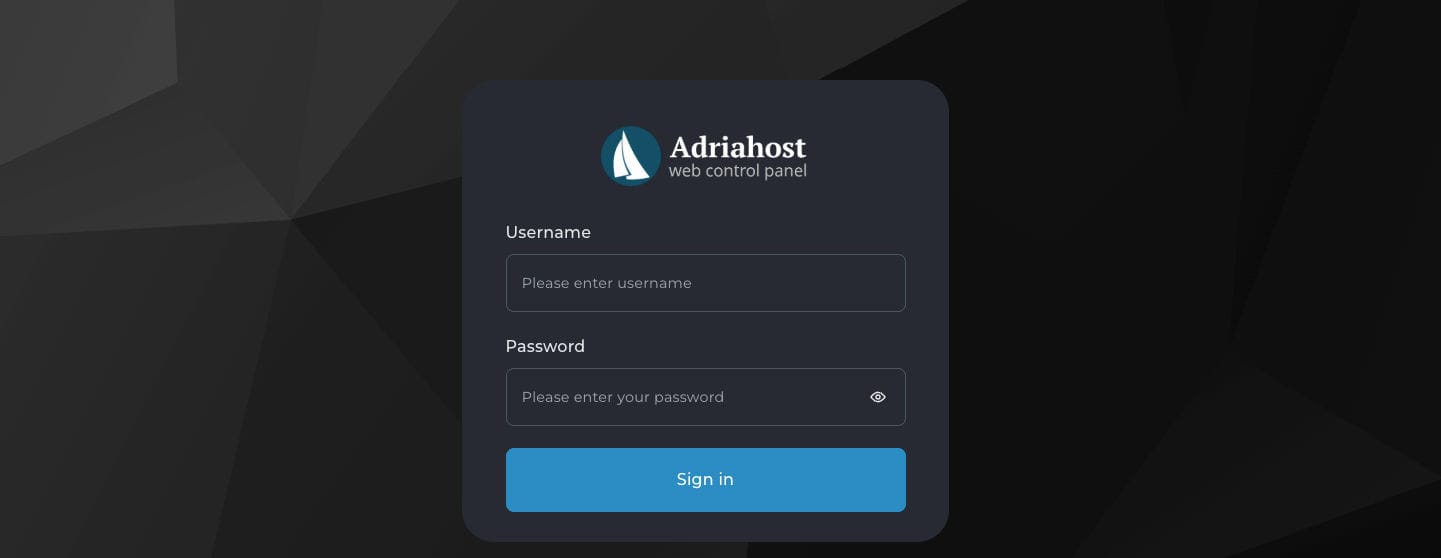Click the Adriahost sailboat logo icon
Screen dimensions: 1441x558
coord(631,156)
